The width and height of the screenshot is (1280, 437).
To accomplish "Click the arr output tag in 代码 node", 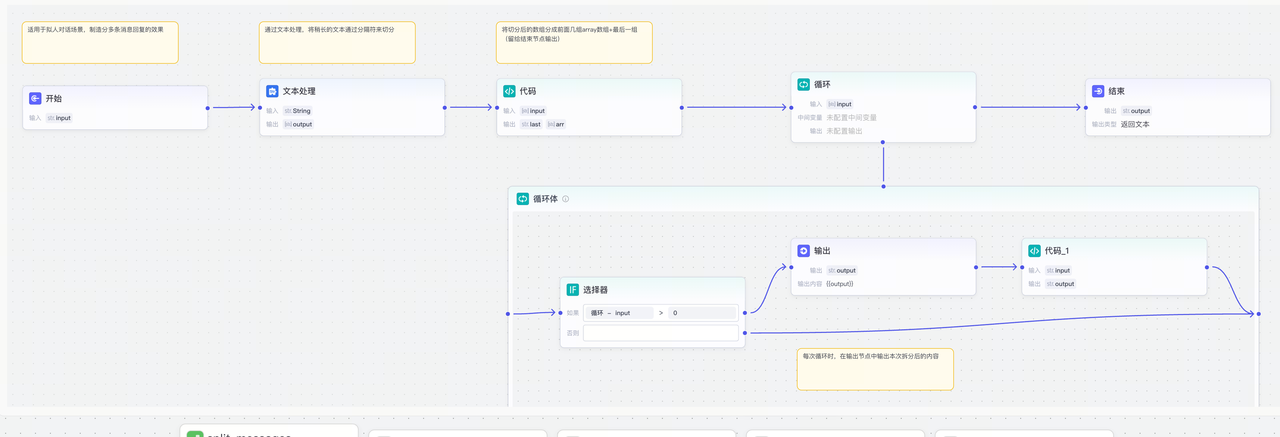I will [x=557, y=124].
